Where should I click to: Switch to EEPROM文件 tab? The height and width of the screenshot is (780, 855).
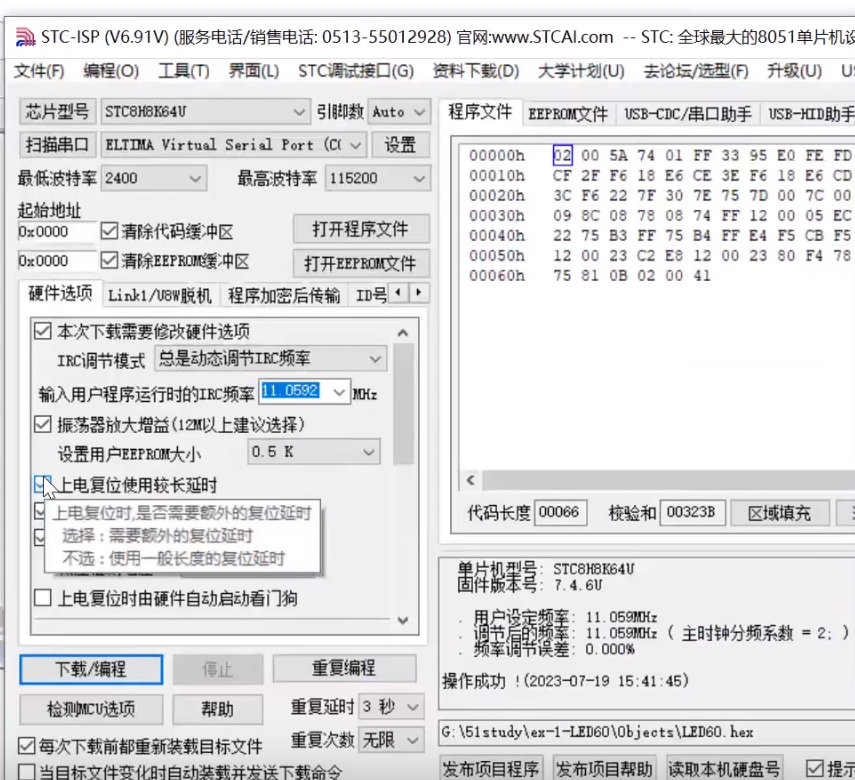pos(568,114)
